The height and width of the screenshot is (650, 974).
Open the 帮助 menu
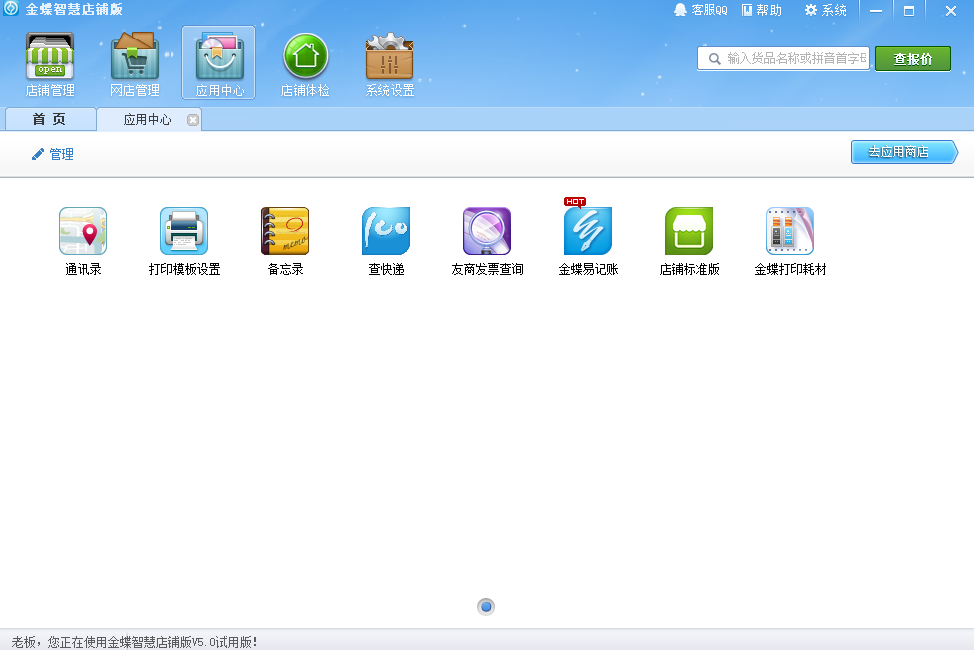pyautogui.click(x=762, y=10)
